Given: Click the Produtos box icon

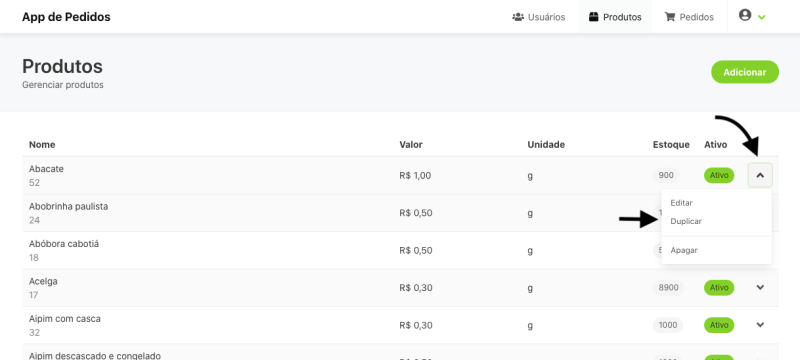Looking at the screenshot, I should [x=593, y=17].
